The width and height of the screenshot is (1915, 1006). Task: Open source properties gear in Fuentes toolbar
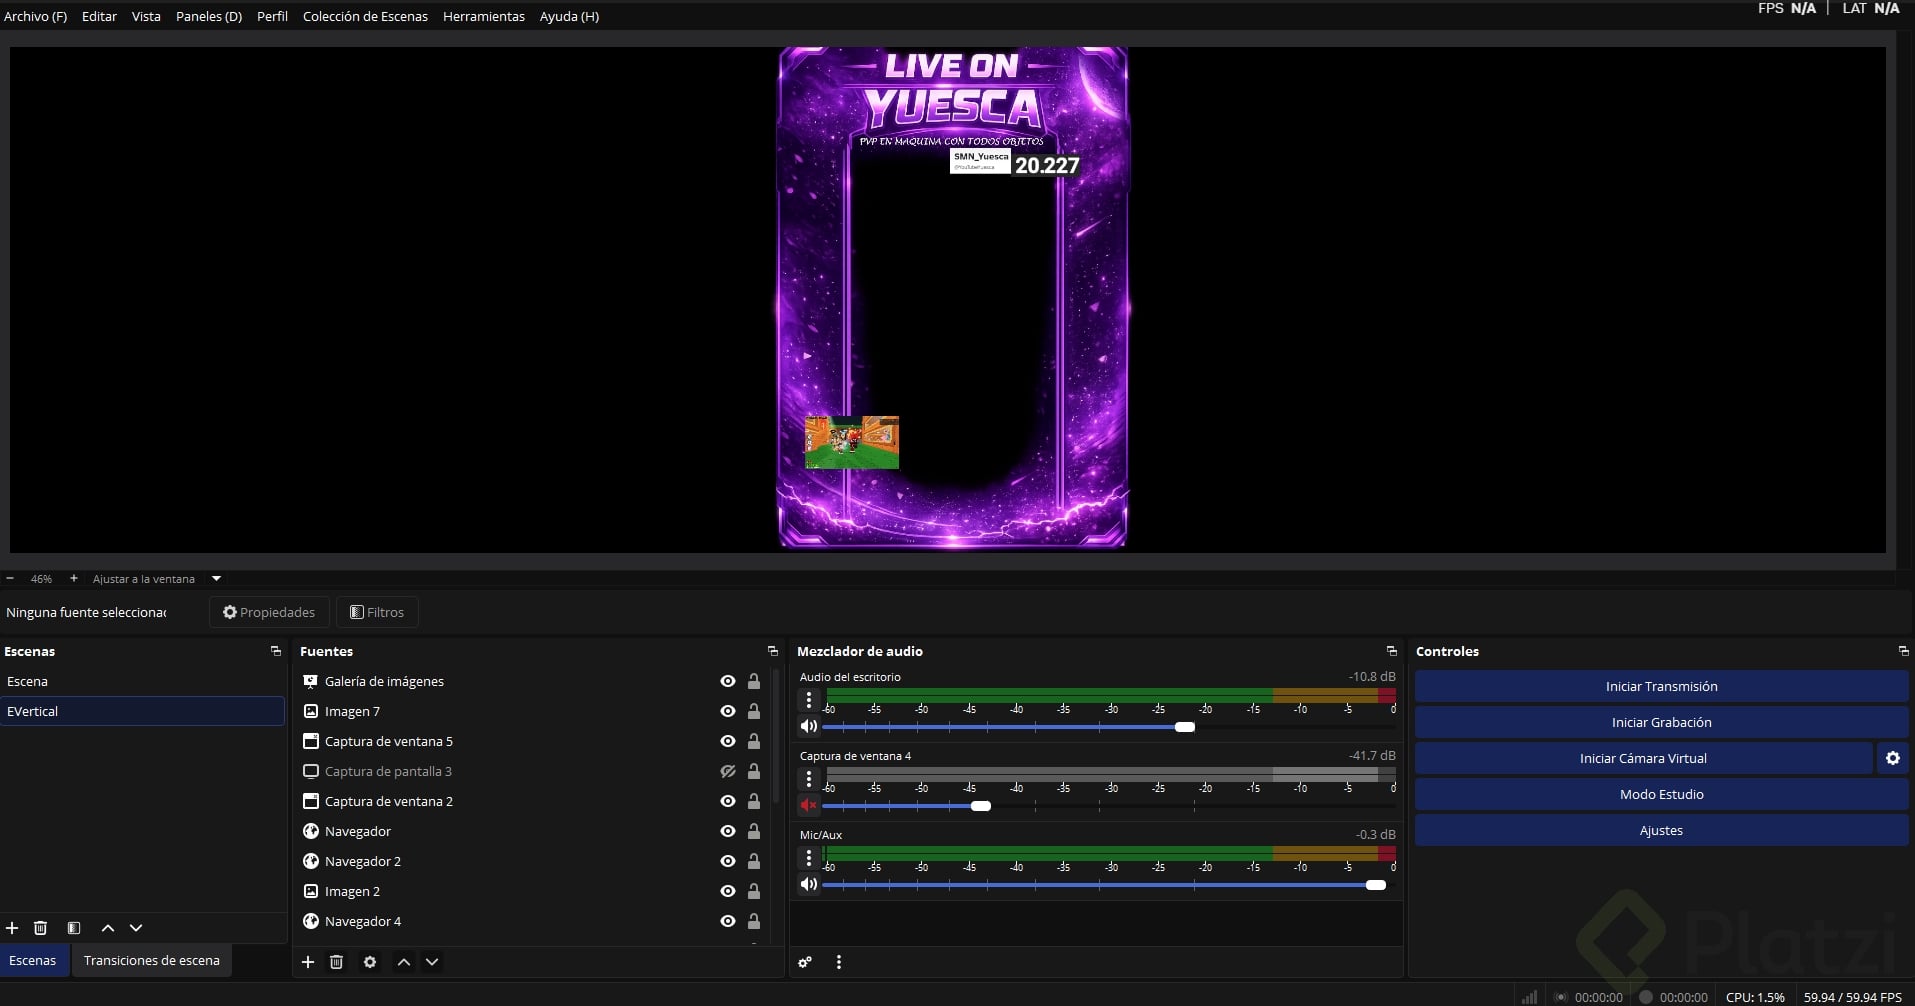(x=370, y=962)
